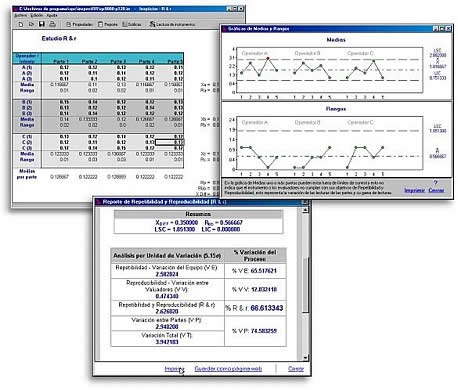Screen dimensions: 458x390
Task: Open Reporte from the toolbar
Action: [108, 24]
